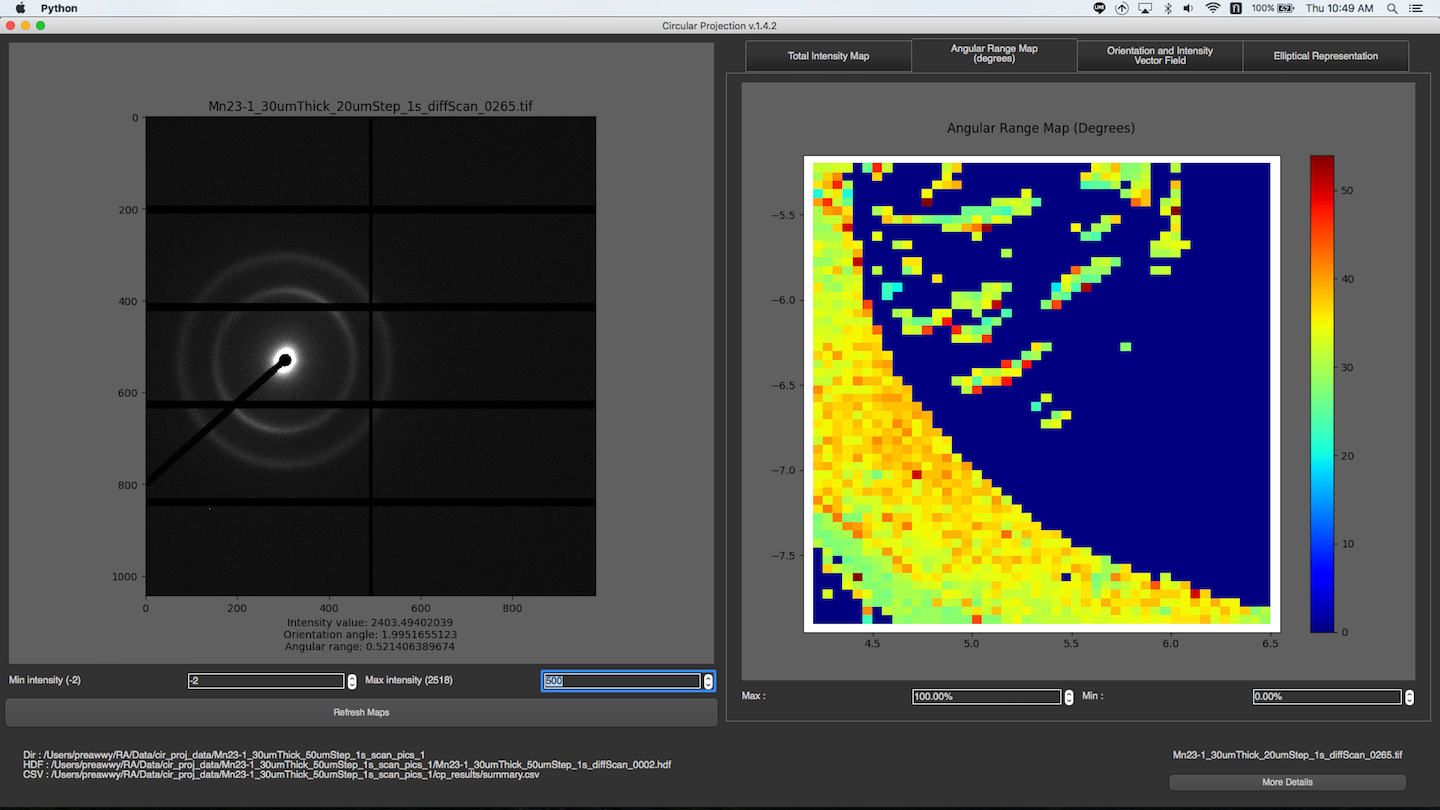Click the Max intensity stepper arrows

coord(708,681)
